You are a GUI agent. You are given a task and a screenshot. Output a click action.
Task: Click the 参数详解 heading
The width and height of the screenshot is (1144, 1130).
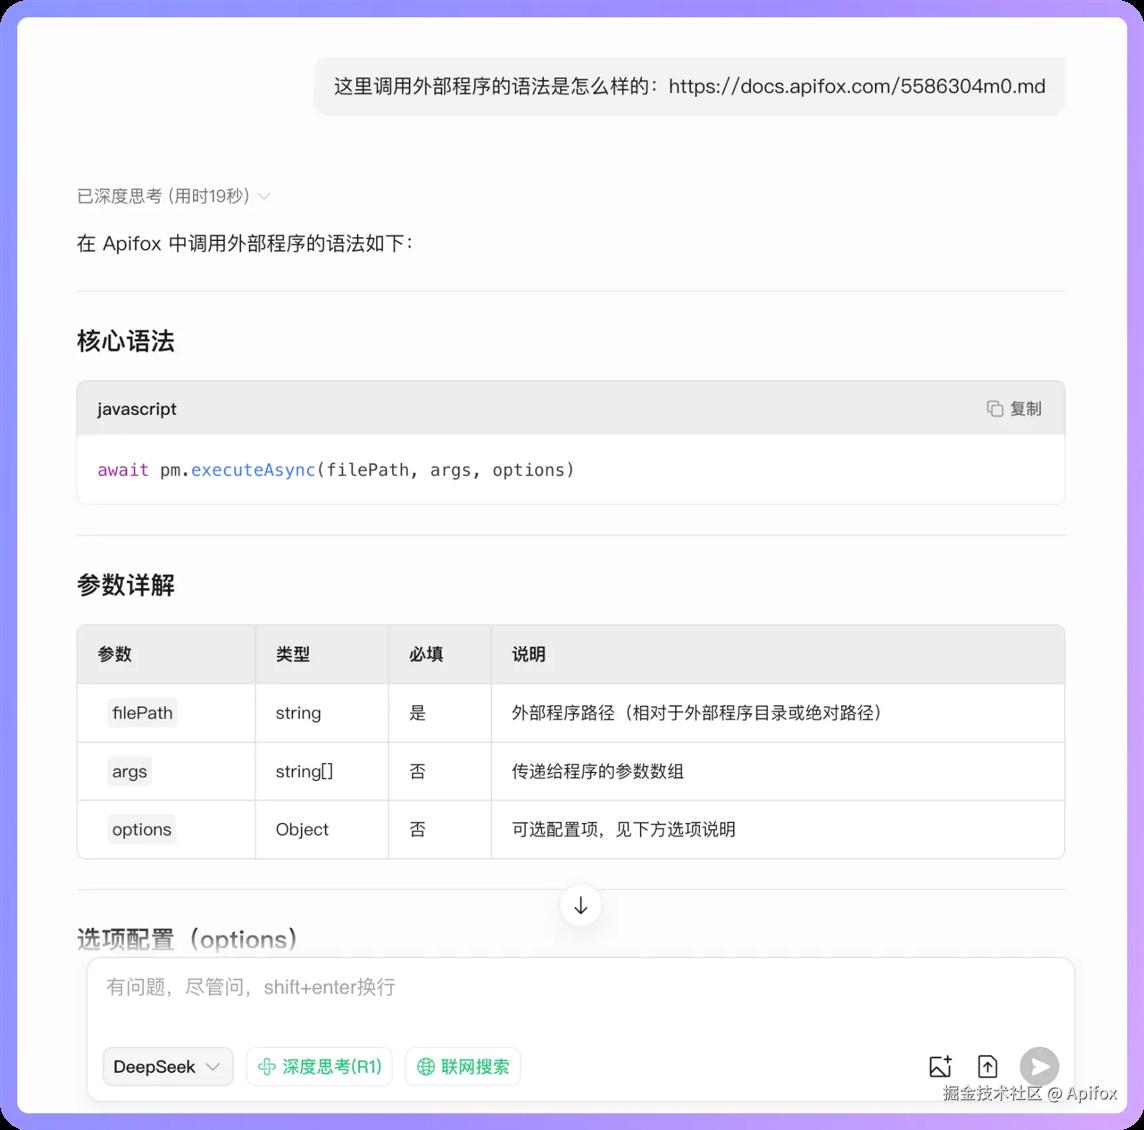click(125, 585)
